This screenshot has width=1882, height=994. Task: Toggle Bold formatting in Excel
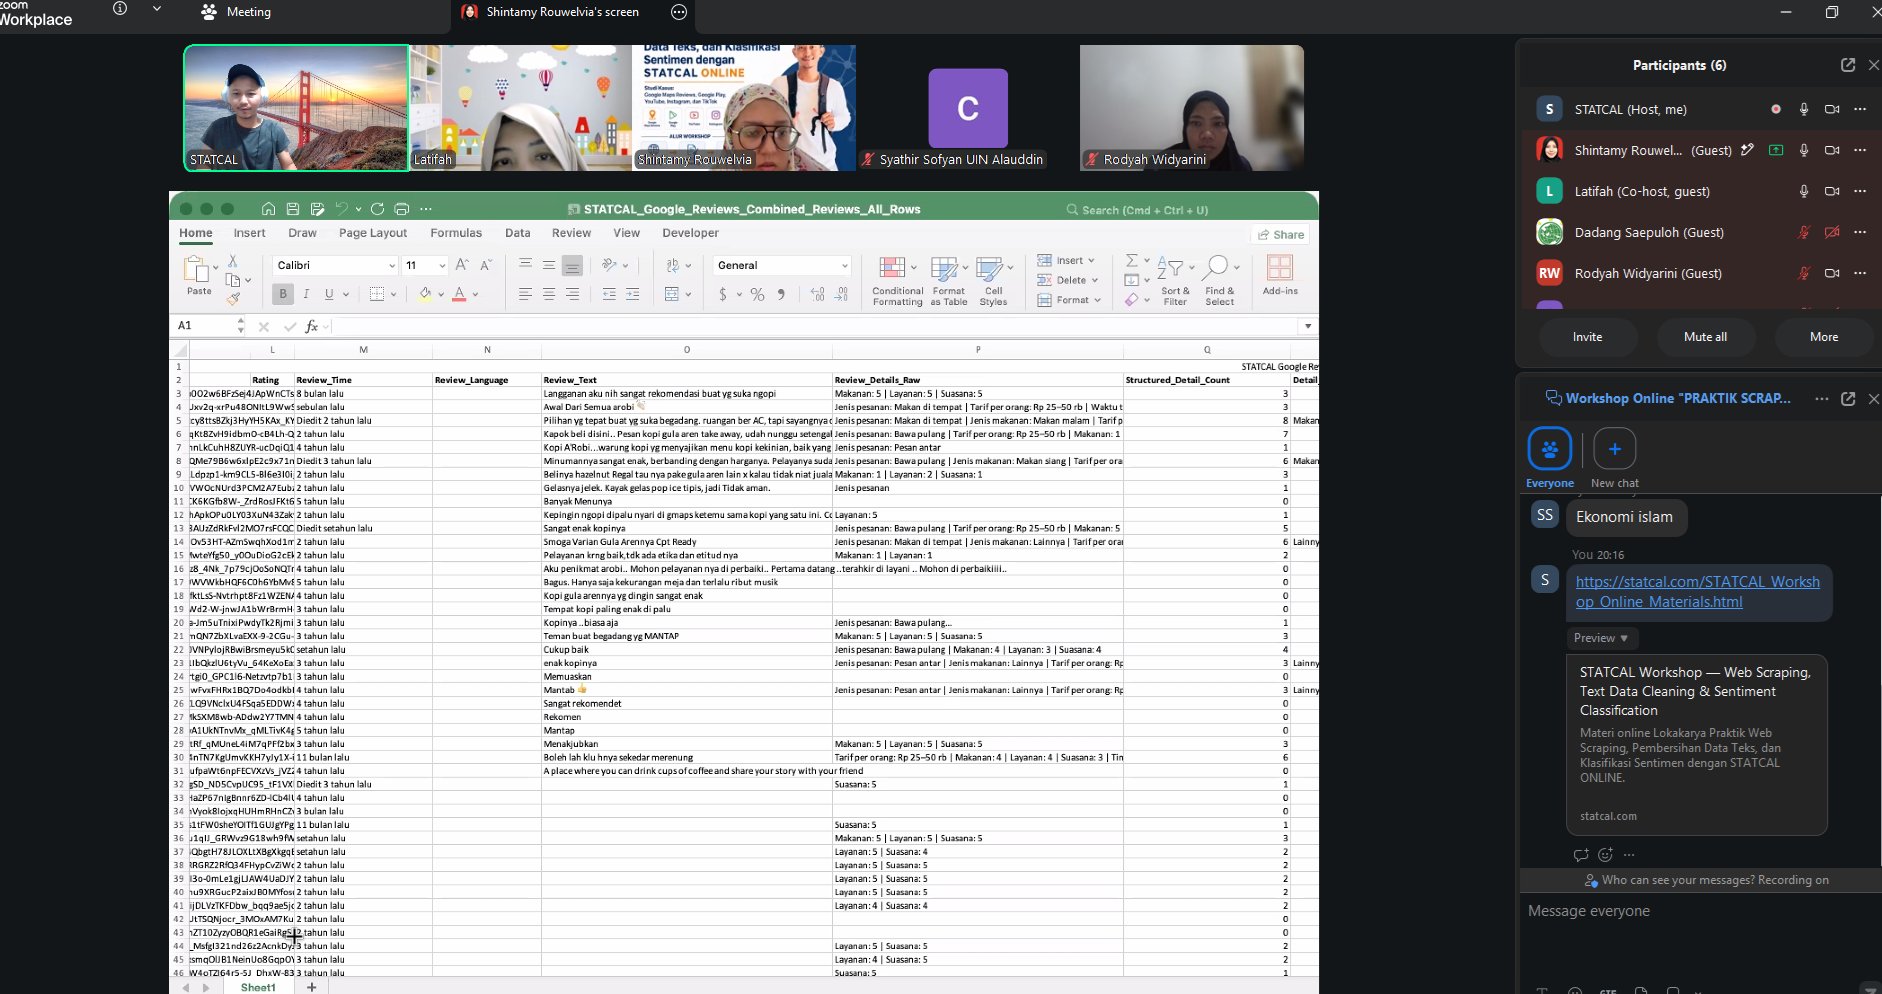(x=283, y=294)
